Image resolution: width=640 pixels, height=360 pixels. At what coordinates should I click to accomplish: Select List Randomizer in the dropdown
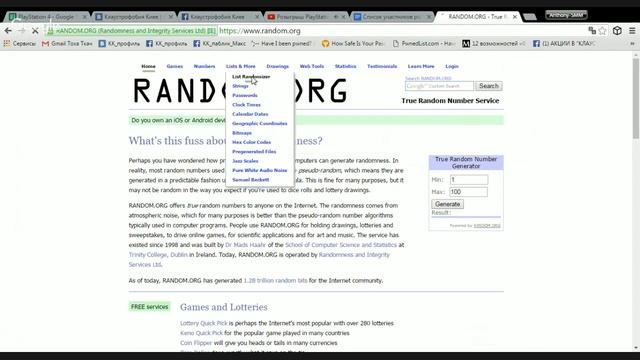coord(251,76)
